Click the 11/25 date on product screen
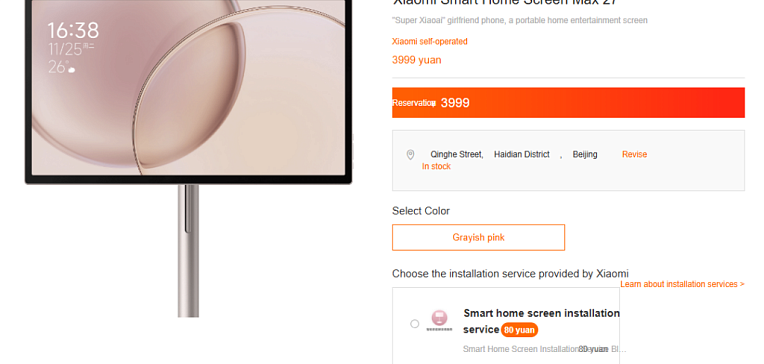Image resolution: width=764 pixels, height=364 pixels. click(65, 49)
